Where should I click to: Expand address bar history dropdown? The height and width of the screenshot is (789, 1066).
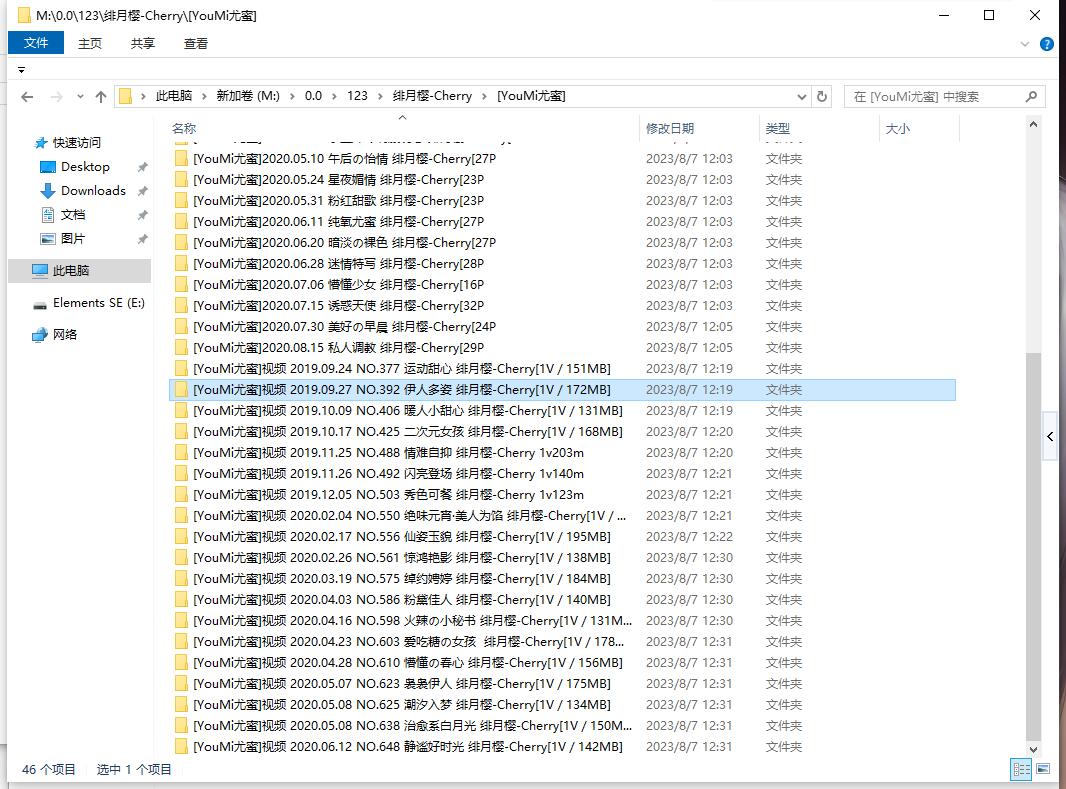[802, 97]
